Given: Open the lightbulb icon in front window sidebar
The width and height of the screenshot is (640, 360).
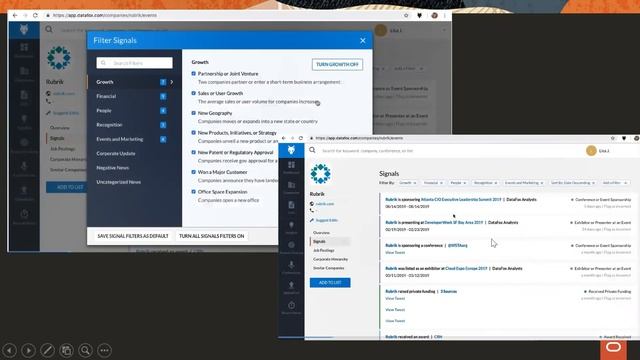Looking at the screenshot, I should (291, 225).
